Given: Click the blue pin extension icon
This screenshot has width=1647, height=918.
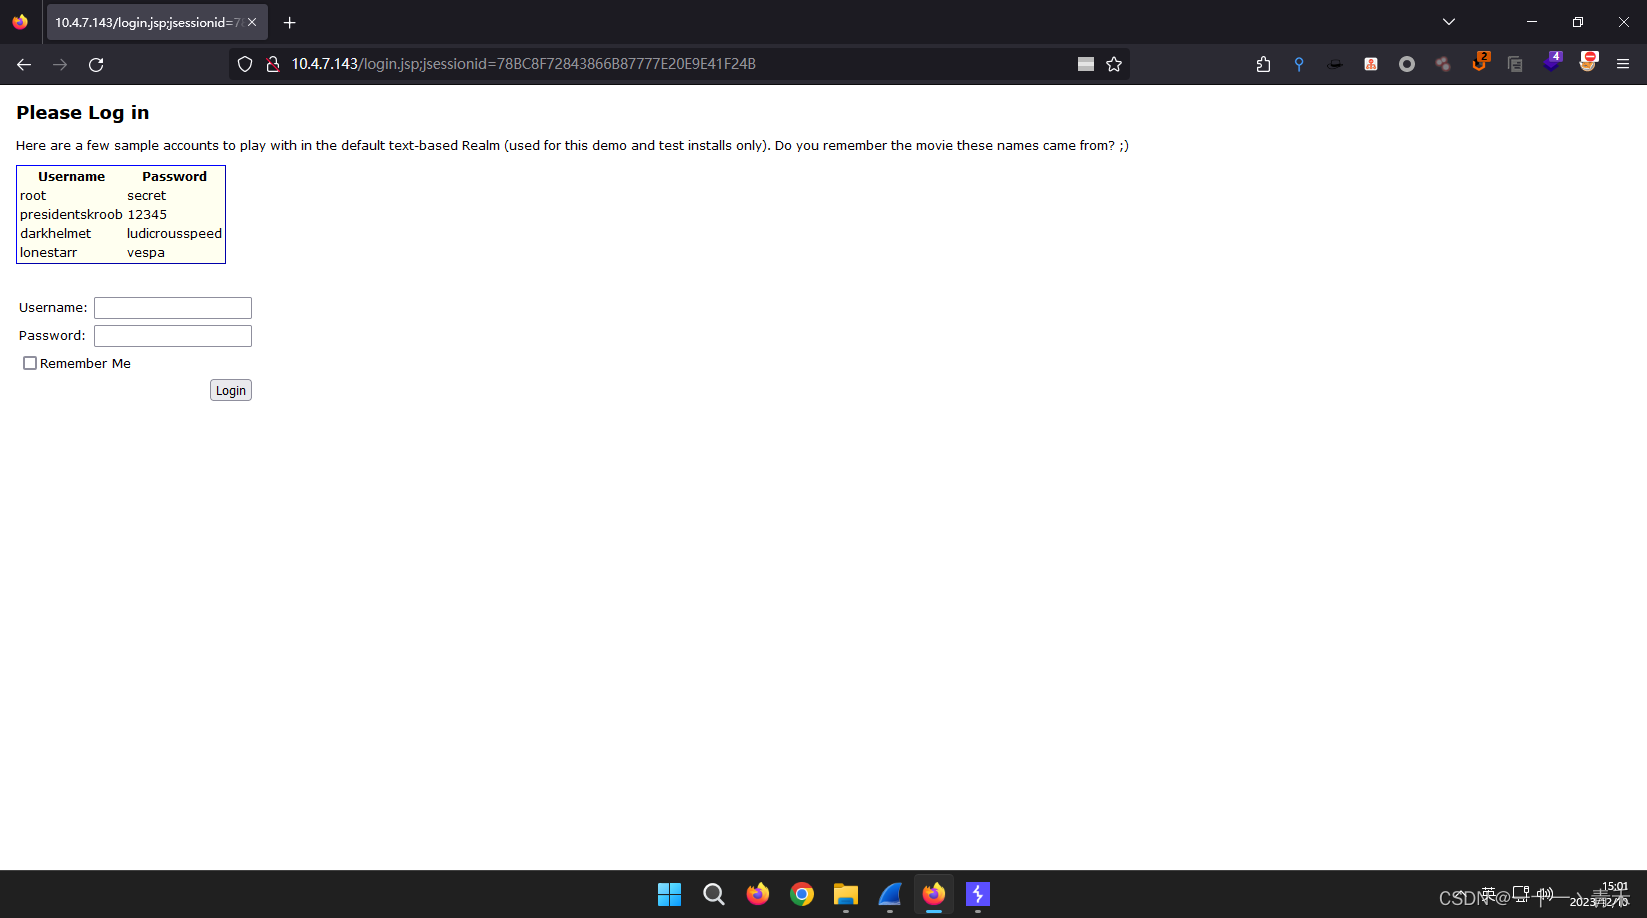Looking at the screenshot, I should pyautogui.click(x=1299, y=64).
